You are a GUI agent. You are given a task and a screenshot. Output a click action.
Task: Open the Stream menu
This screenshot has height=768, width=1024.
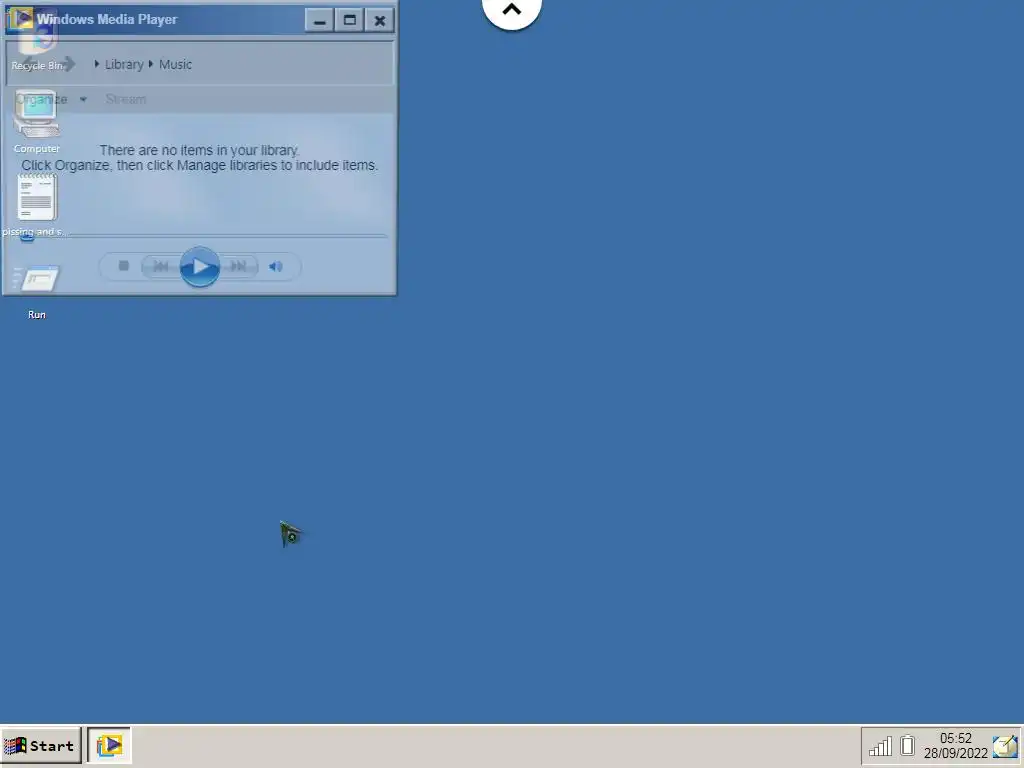click(125, 99)
